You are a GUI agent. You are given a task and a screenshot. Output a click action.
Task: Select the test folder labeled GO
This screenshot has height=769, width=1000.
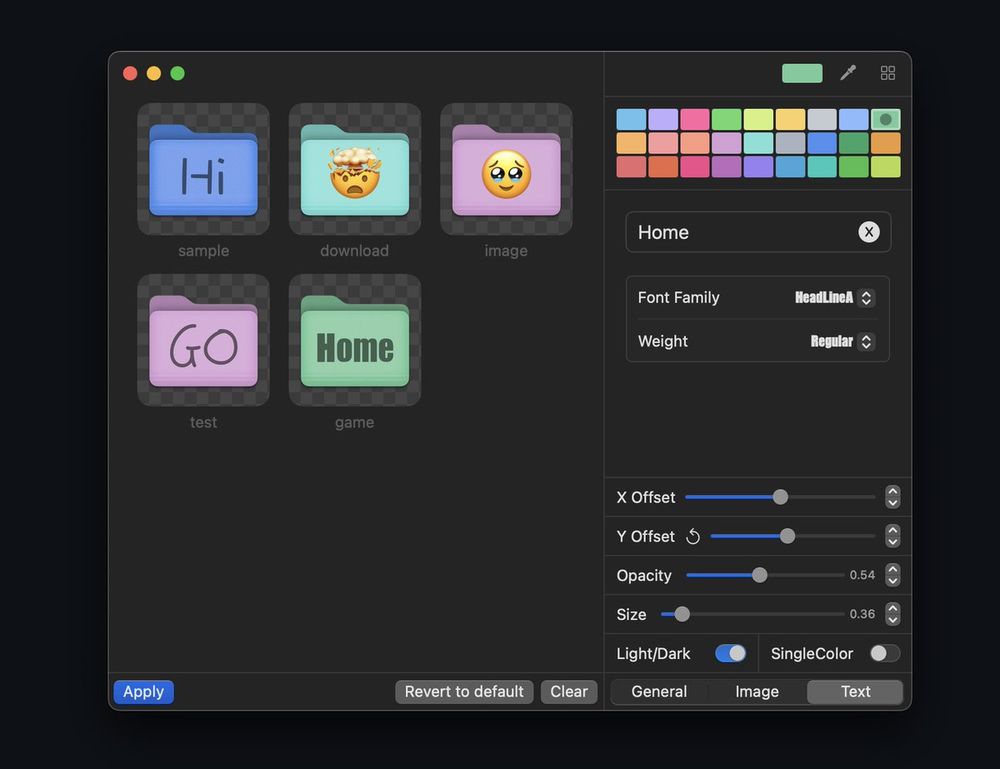click(x=203, y=340)
